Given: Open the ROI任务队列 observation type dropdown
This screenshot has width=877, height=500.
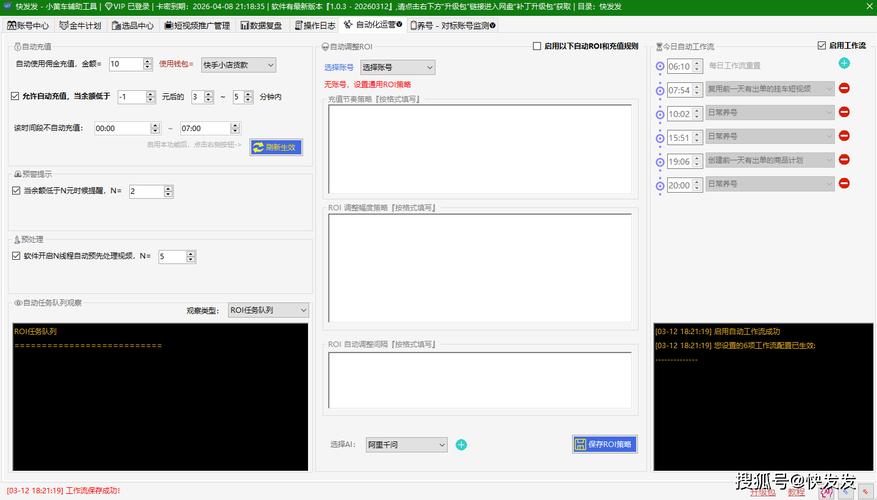Looking at the screenshot, I should (268, 311).
